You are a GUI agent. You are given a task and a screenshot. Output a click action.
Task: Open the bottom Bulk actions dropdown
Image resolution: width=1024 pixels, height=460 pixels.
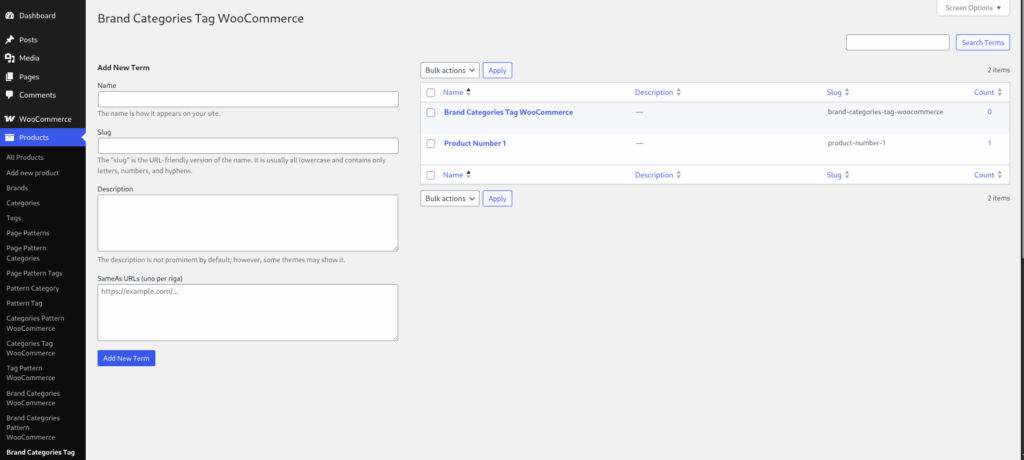click(450, 199)
